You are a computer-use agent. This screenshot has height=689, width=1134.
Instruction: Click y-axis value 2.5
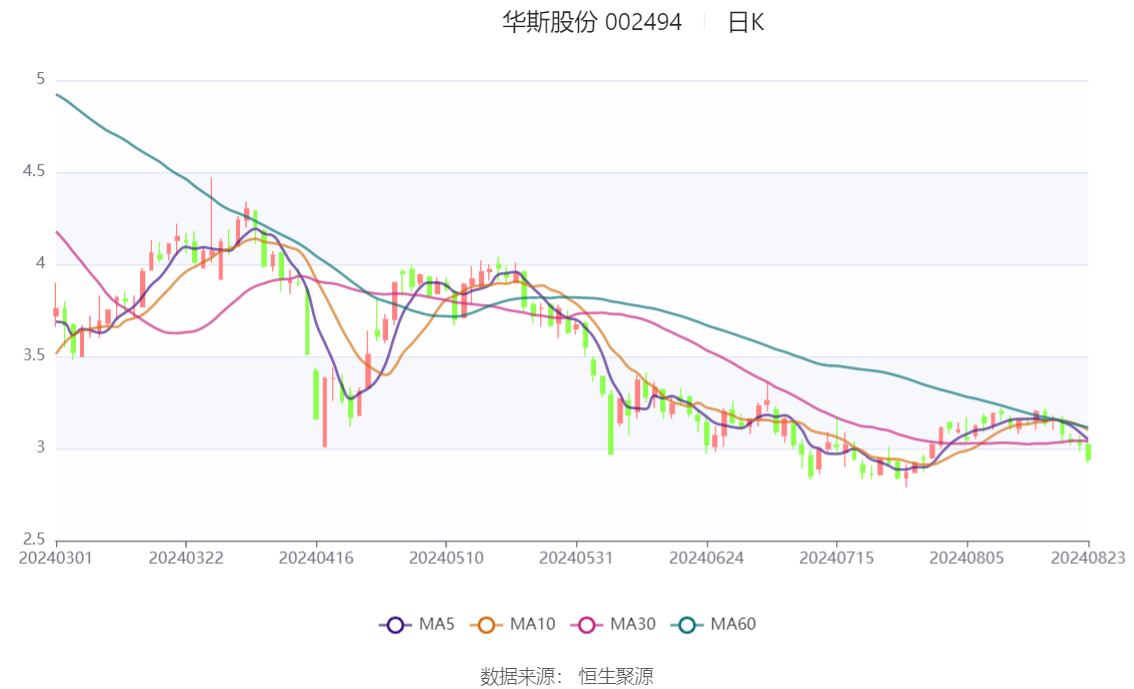pyautogui.click(x=33, y=539)
